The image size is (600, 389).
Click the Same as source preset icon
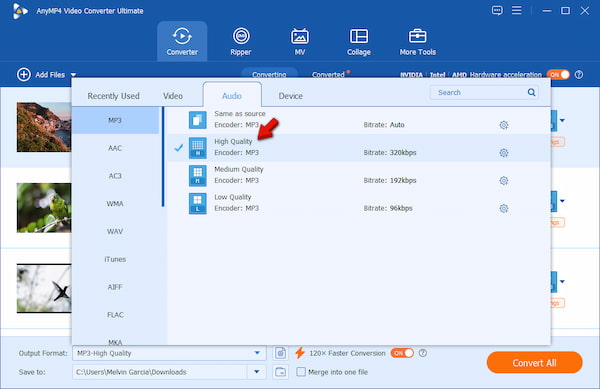[197, 120]
